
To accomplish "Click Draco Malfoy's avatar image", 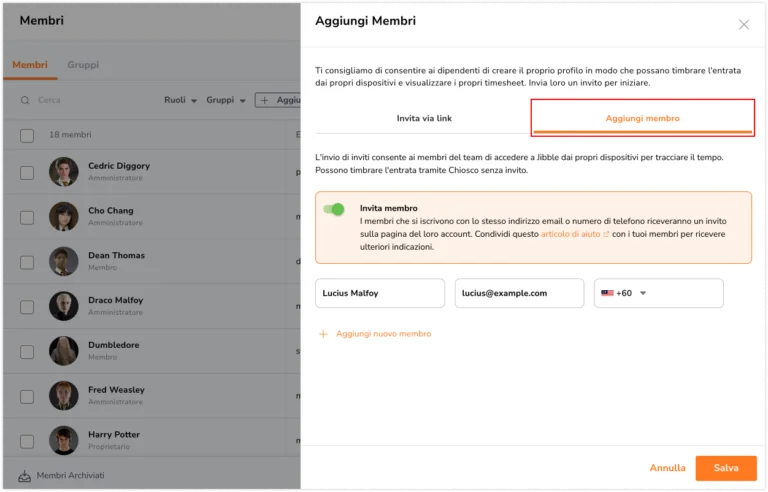I will coord(64,306).
